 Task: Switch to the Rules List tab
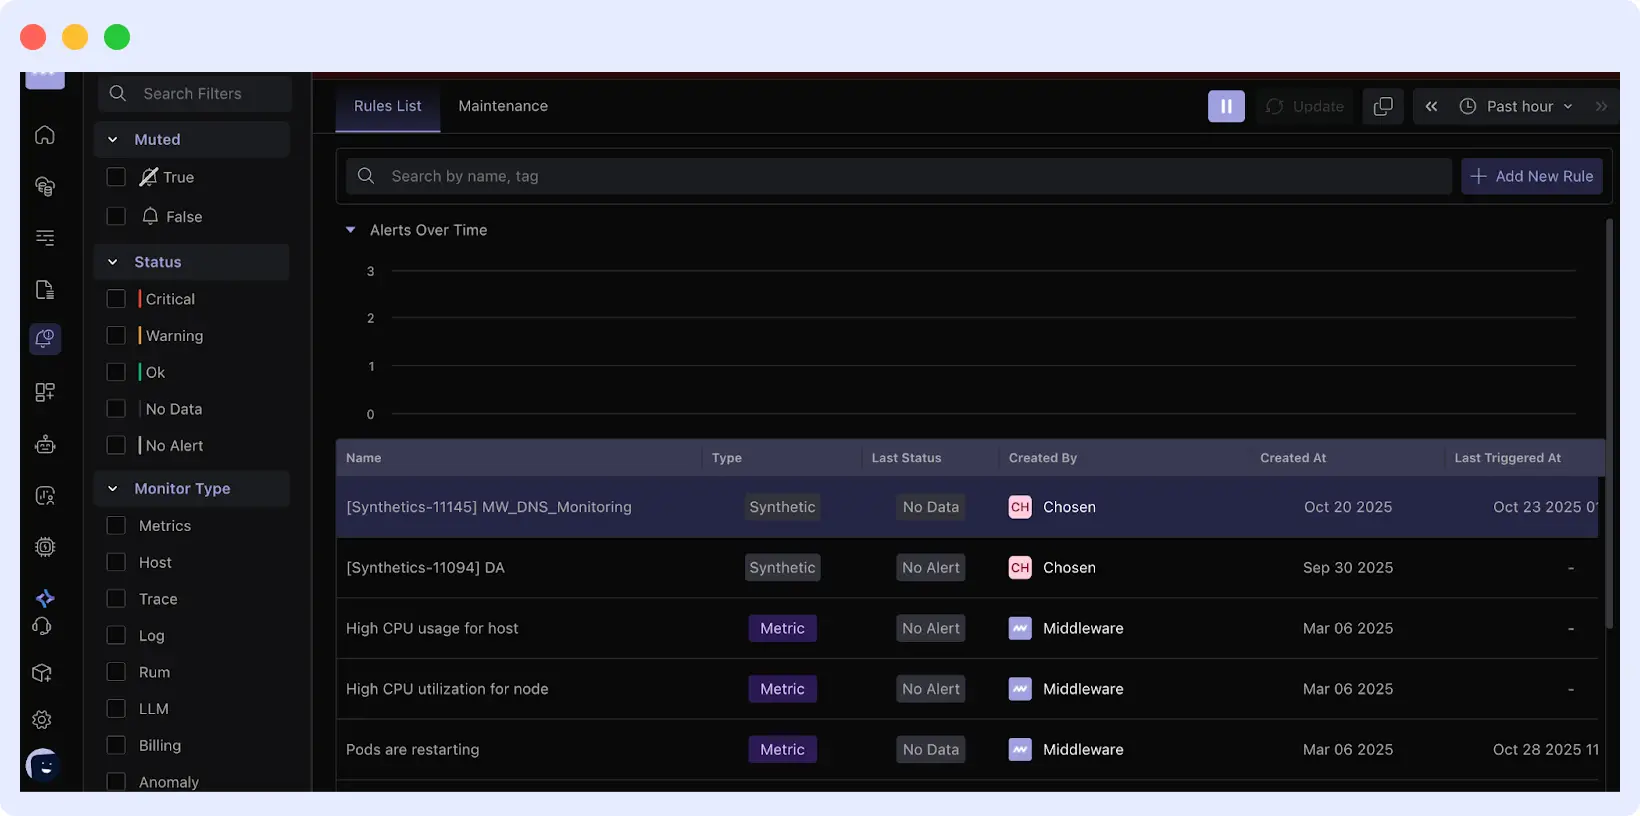[x=388, y=106]
